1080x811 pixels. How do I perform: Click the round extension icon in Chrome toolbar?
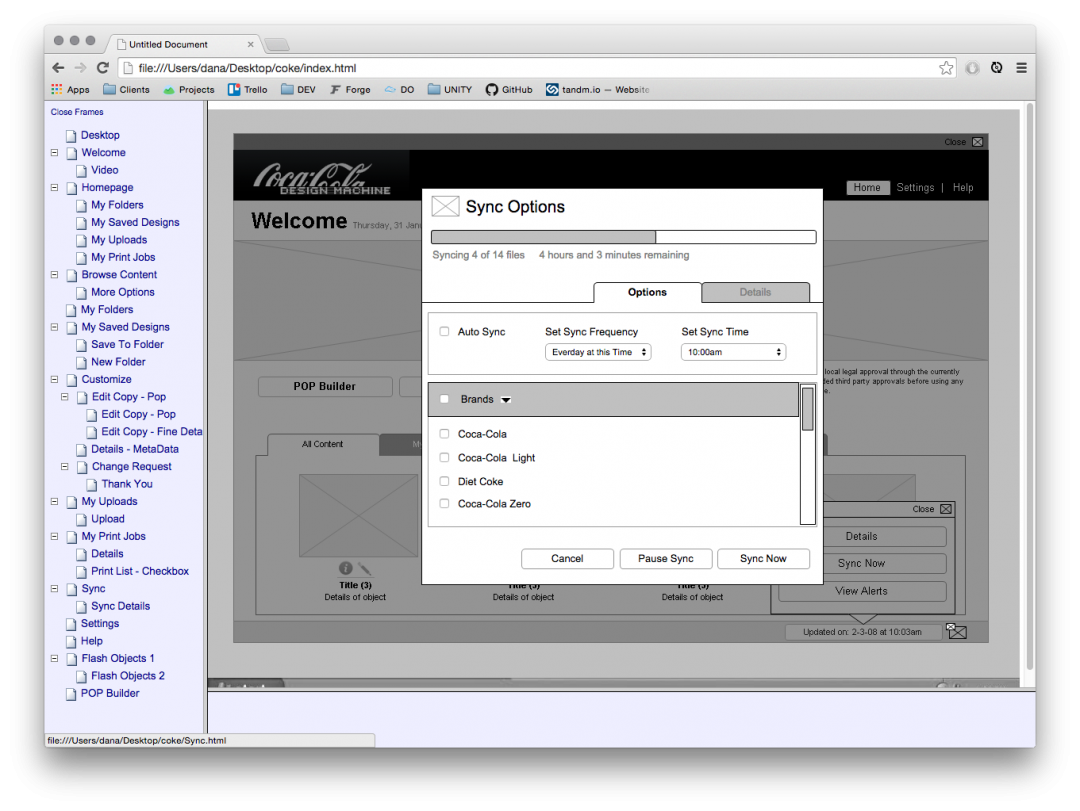pos(972,68)
